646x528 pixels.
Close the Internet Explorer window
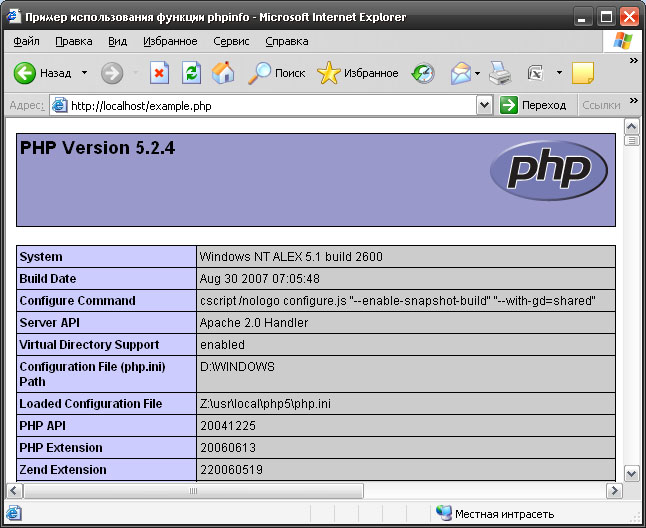[x=630, y=17]
